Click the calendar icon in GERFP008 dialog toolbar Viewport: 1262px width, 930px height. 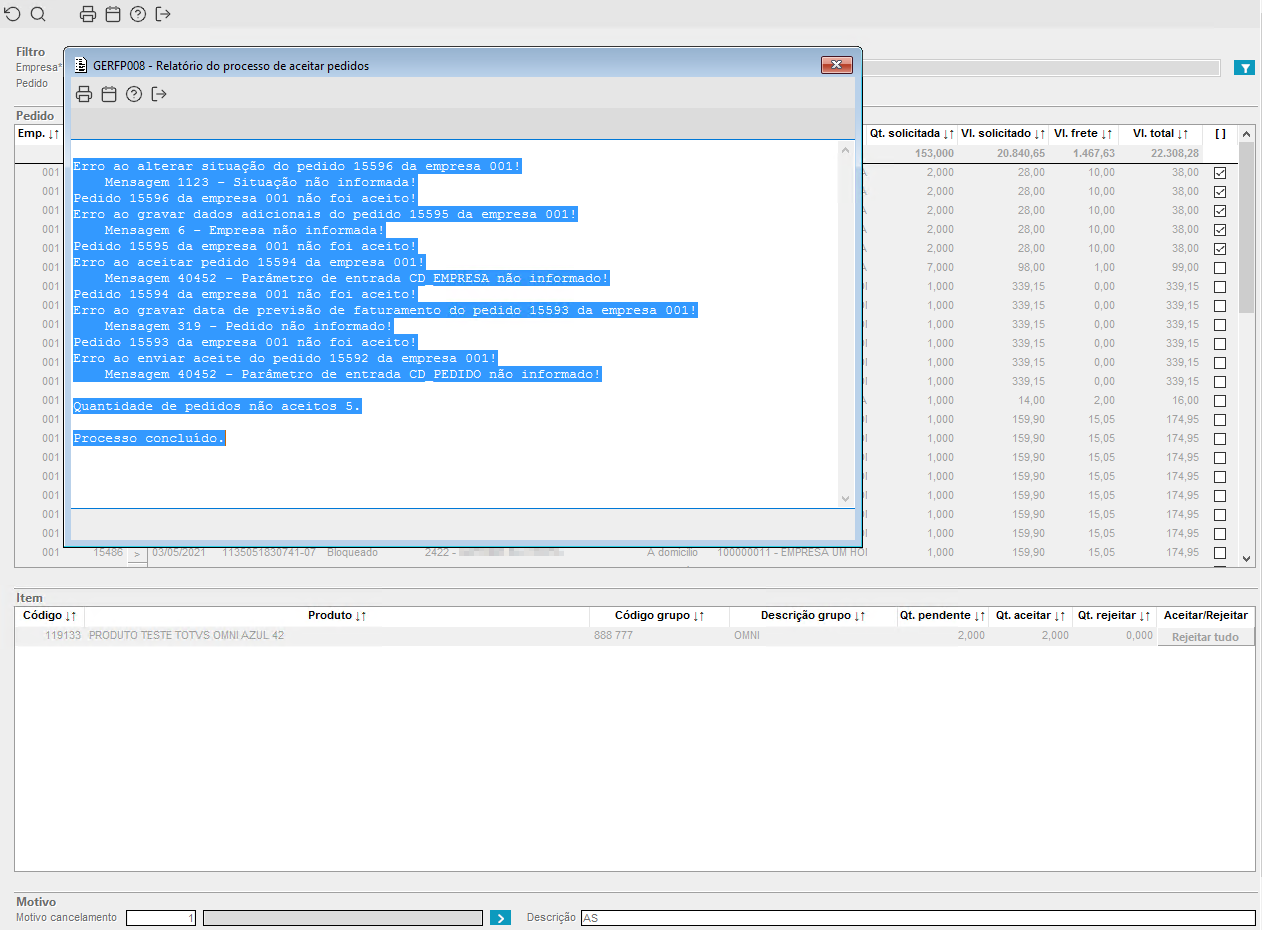(109, 94)
